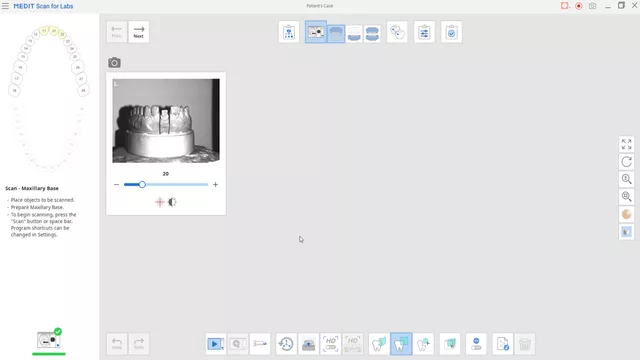Switch to the Mandibular arch stage tab

click(354, 32)
